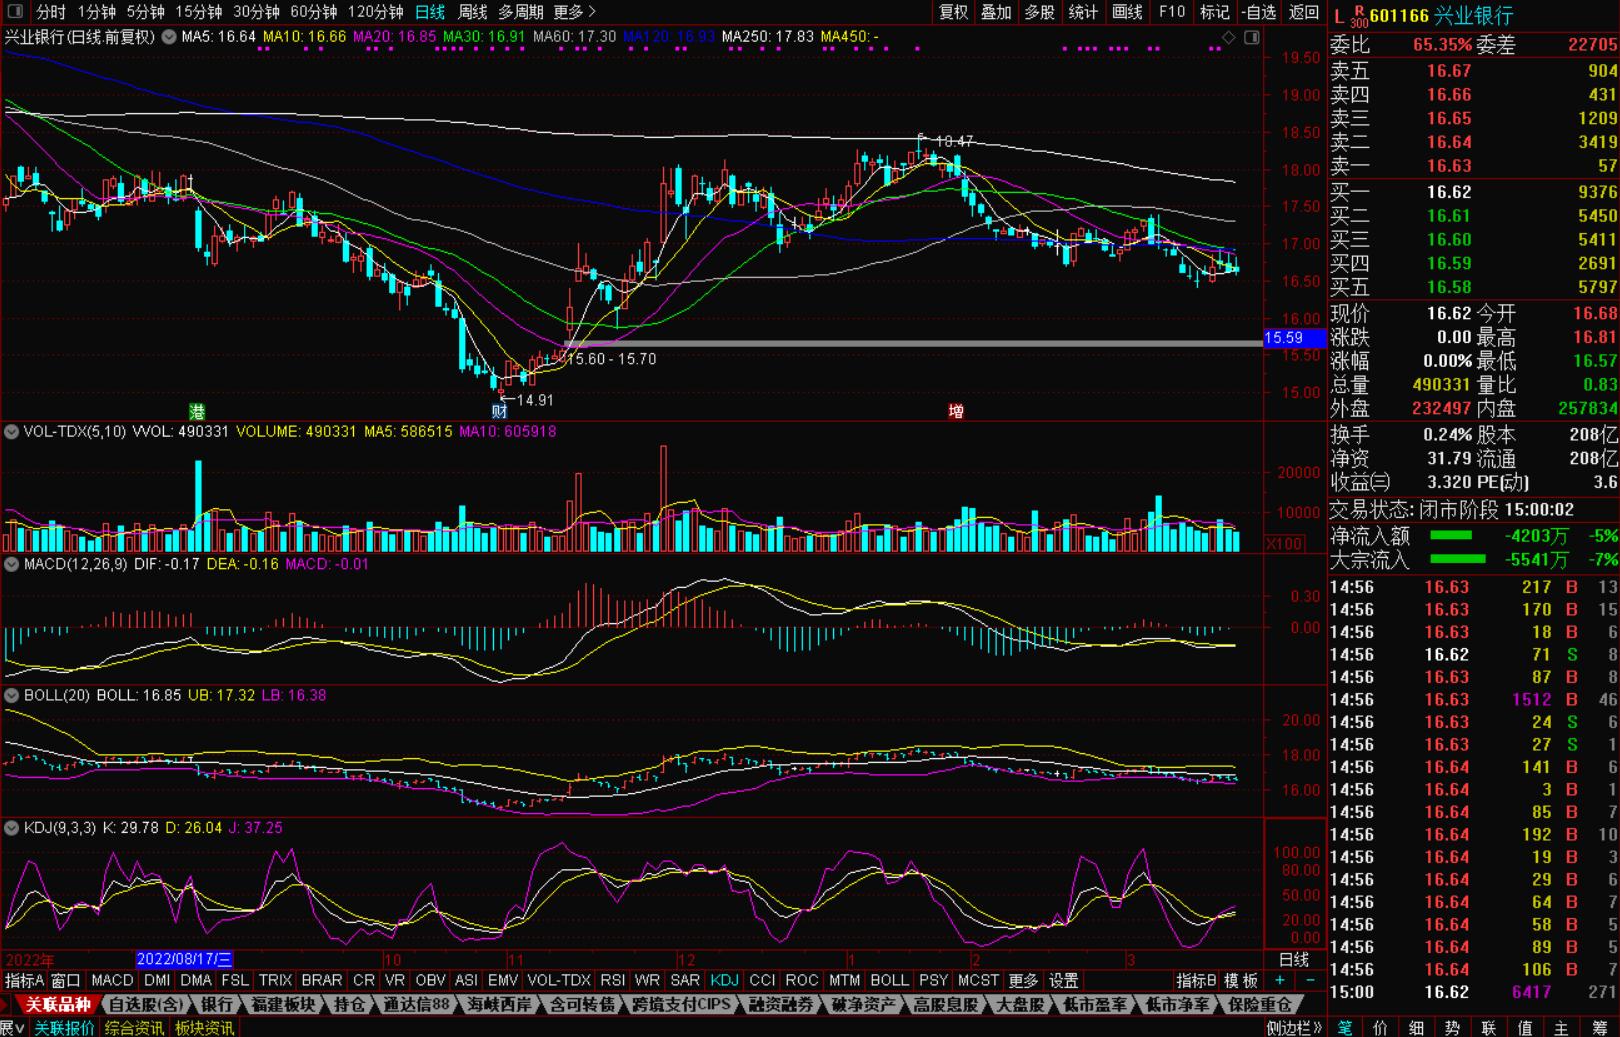
Task: Collapse the sidebar with 侧边栏 toggle
Action: click(x=1294, y=1028)
